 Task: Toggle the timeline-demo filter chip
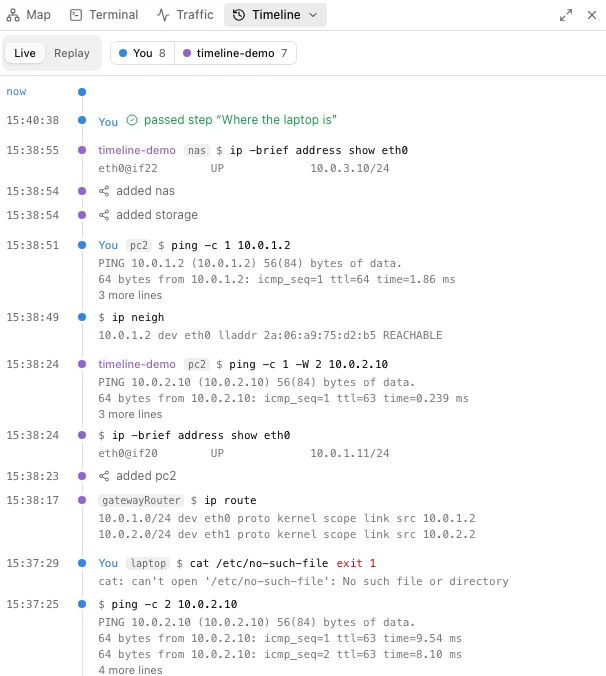[x=235, y=53]
